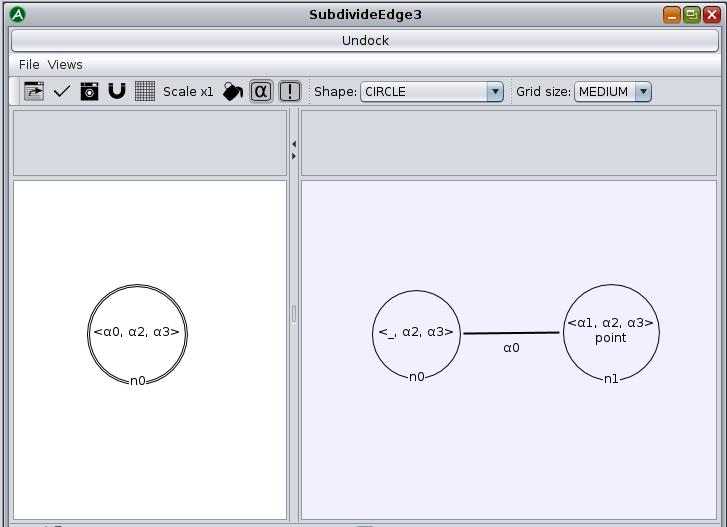Click the Grid size dropdown arrow
The height and width of the screenshot is (527, 727).
coord(643,92)
